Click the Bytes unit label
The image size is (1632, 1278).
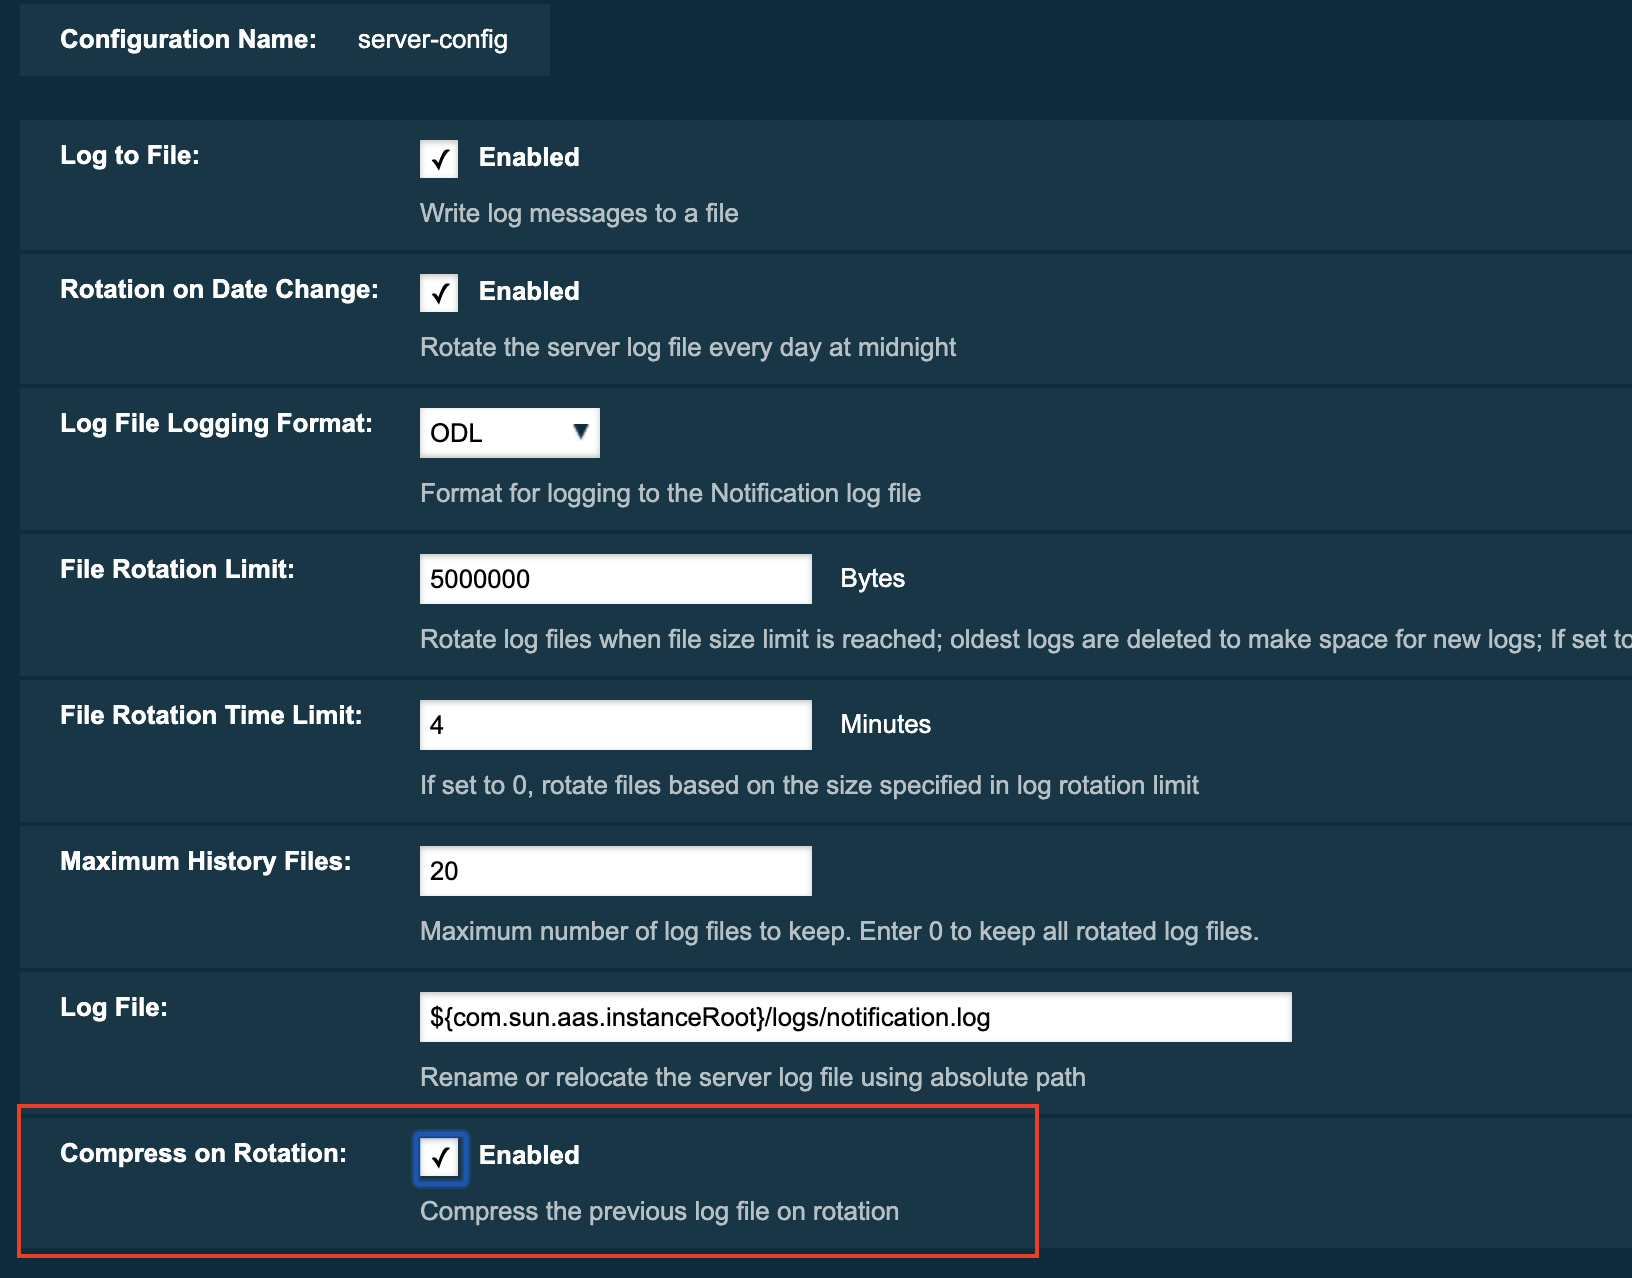[872, 578]
